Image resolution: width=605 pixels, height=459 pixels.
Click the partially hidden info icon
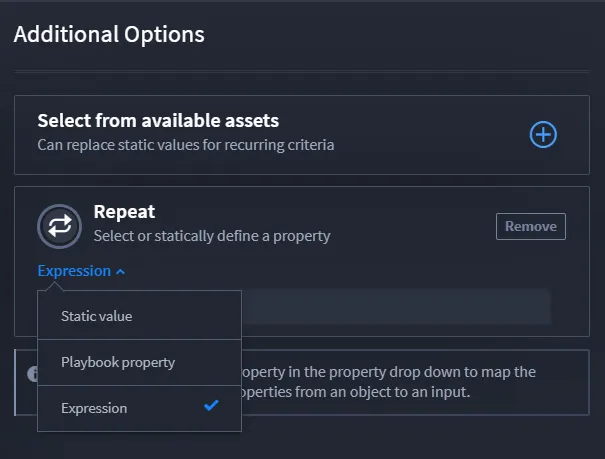click(32, 373)
